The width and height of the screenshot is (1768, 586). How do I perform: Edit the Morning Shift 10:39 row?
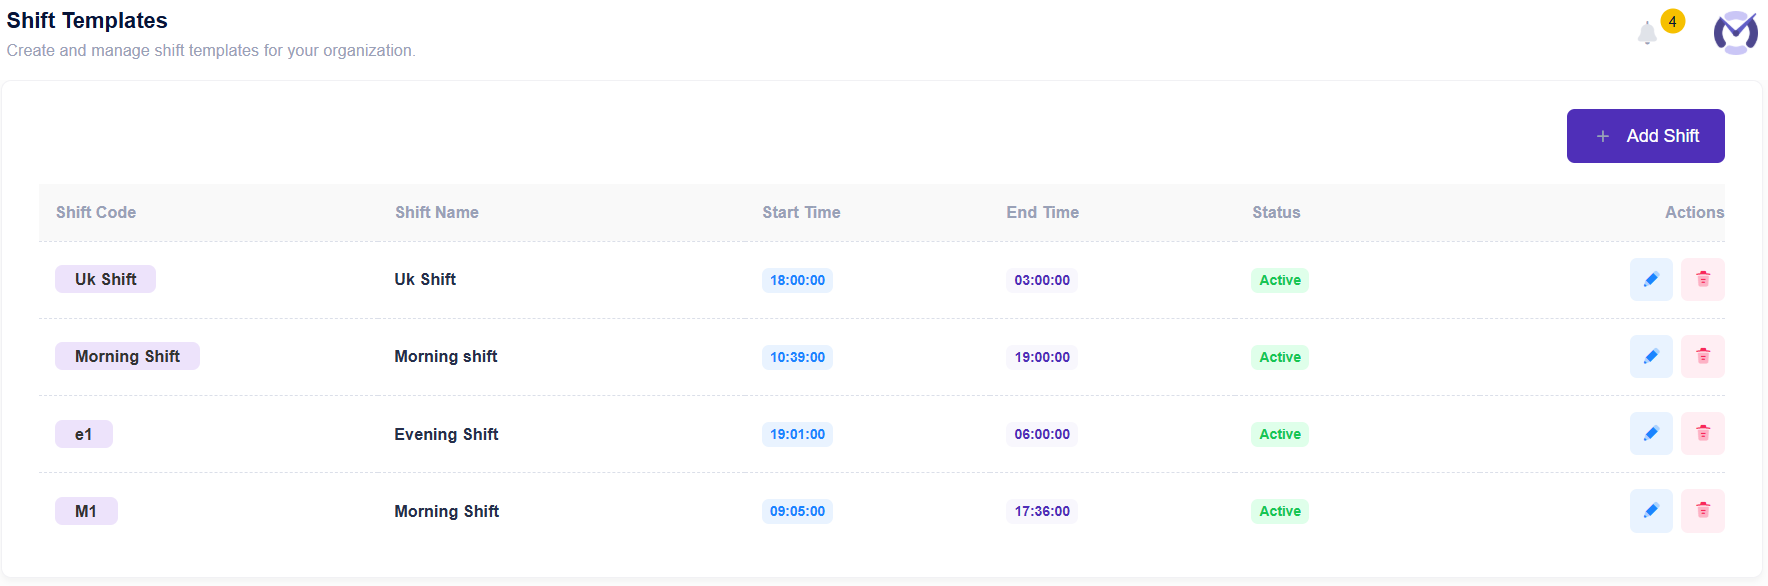(1651, 357)
